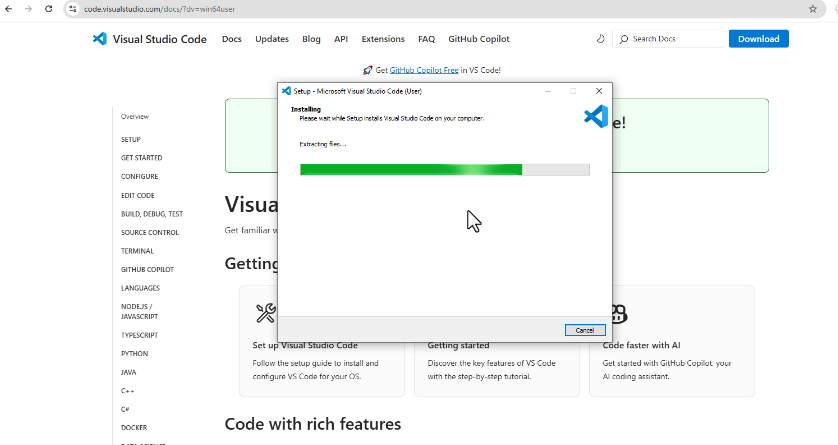Click in the Search Docs field
This screenshot has width=838, height=445.
click(x=668, y=39)
